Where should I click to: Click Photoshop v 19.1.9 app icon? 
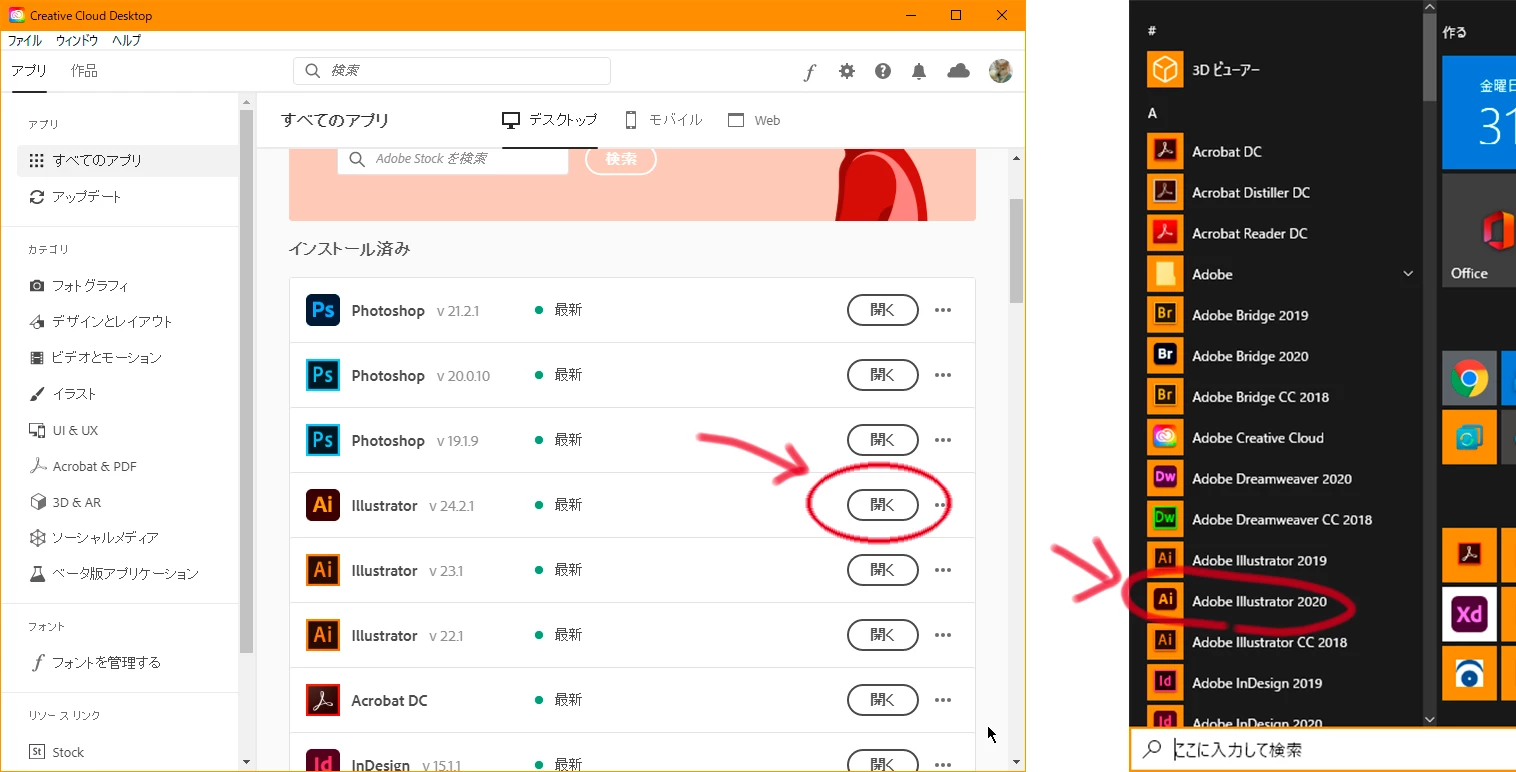[x=323, y=440]
